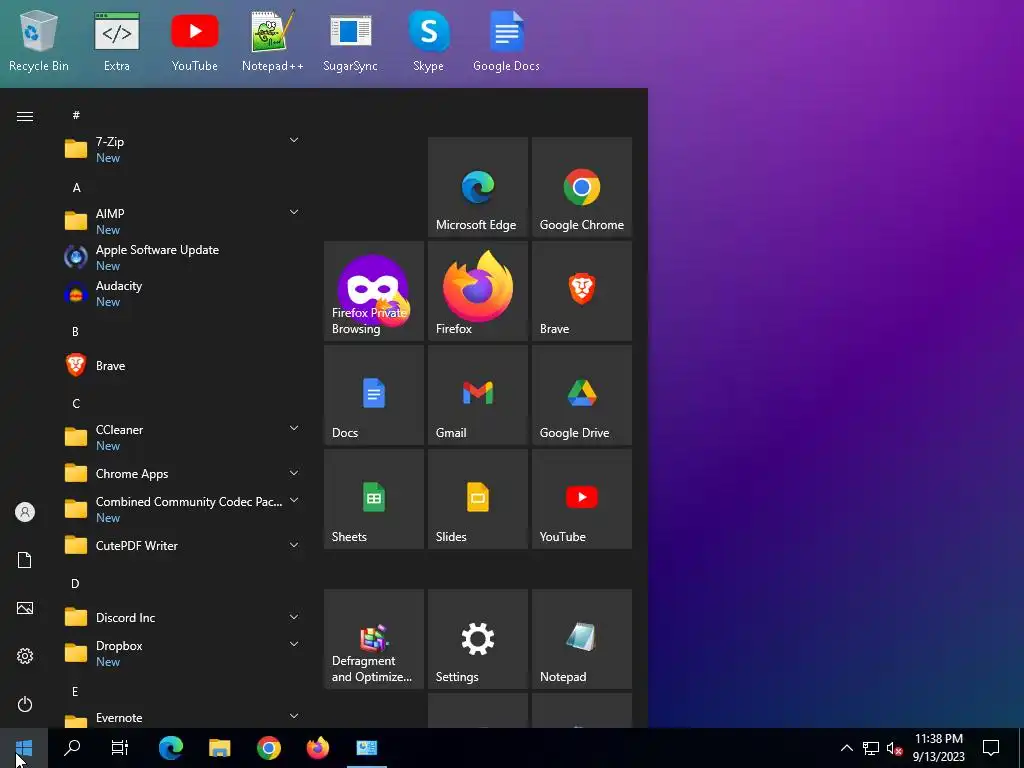Viewport: 1024px width, 768px height.
Task: Open the YouTube desktop shortcut
Action: [x=195, y=42]
